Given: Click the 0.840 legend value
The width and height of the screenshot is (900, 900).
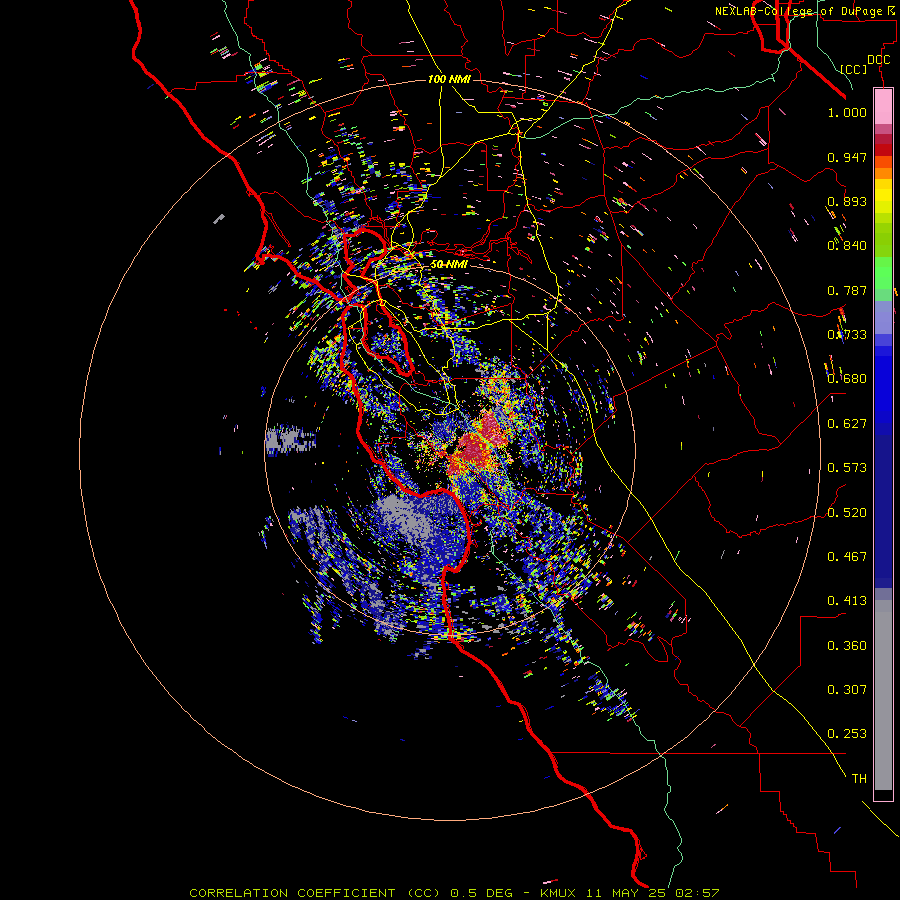Looking at the screenshot, I should [847, 246].
